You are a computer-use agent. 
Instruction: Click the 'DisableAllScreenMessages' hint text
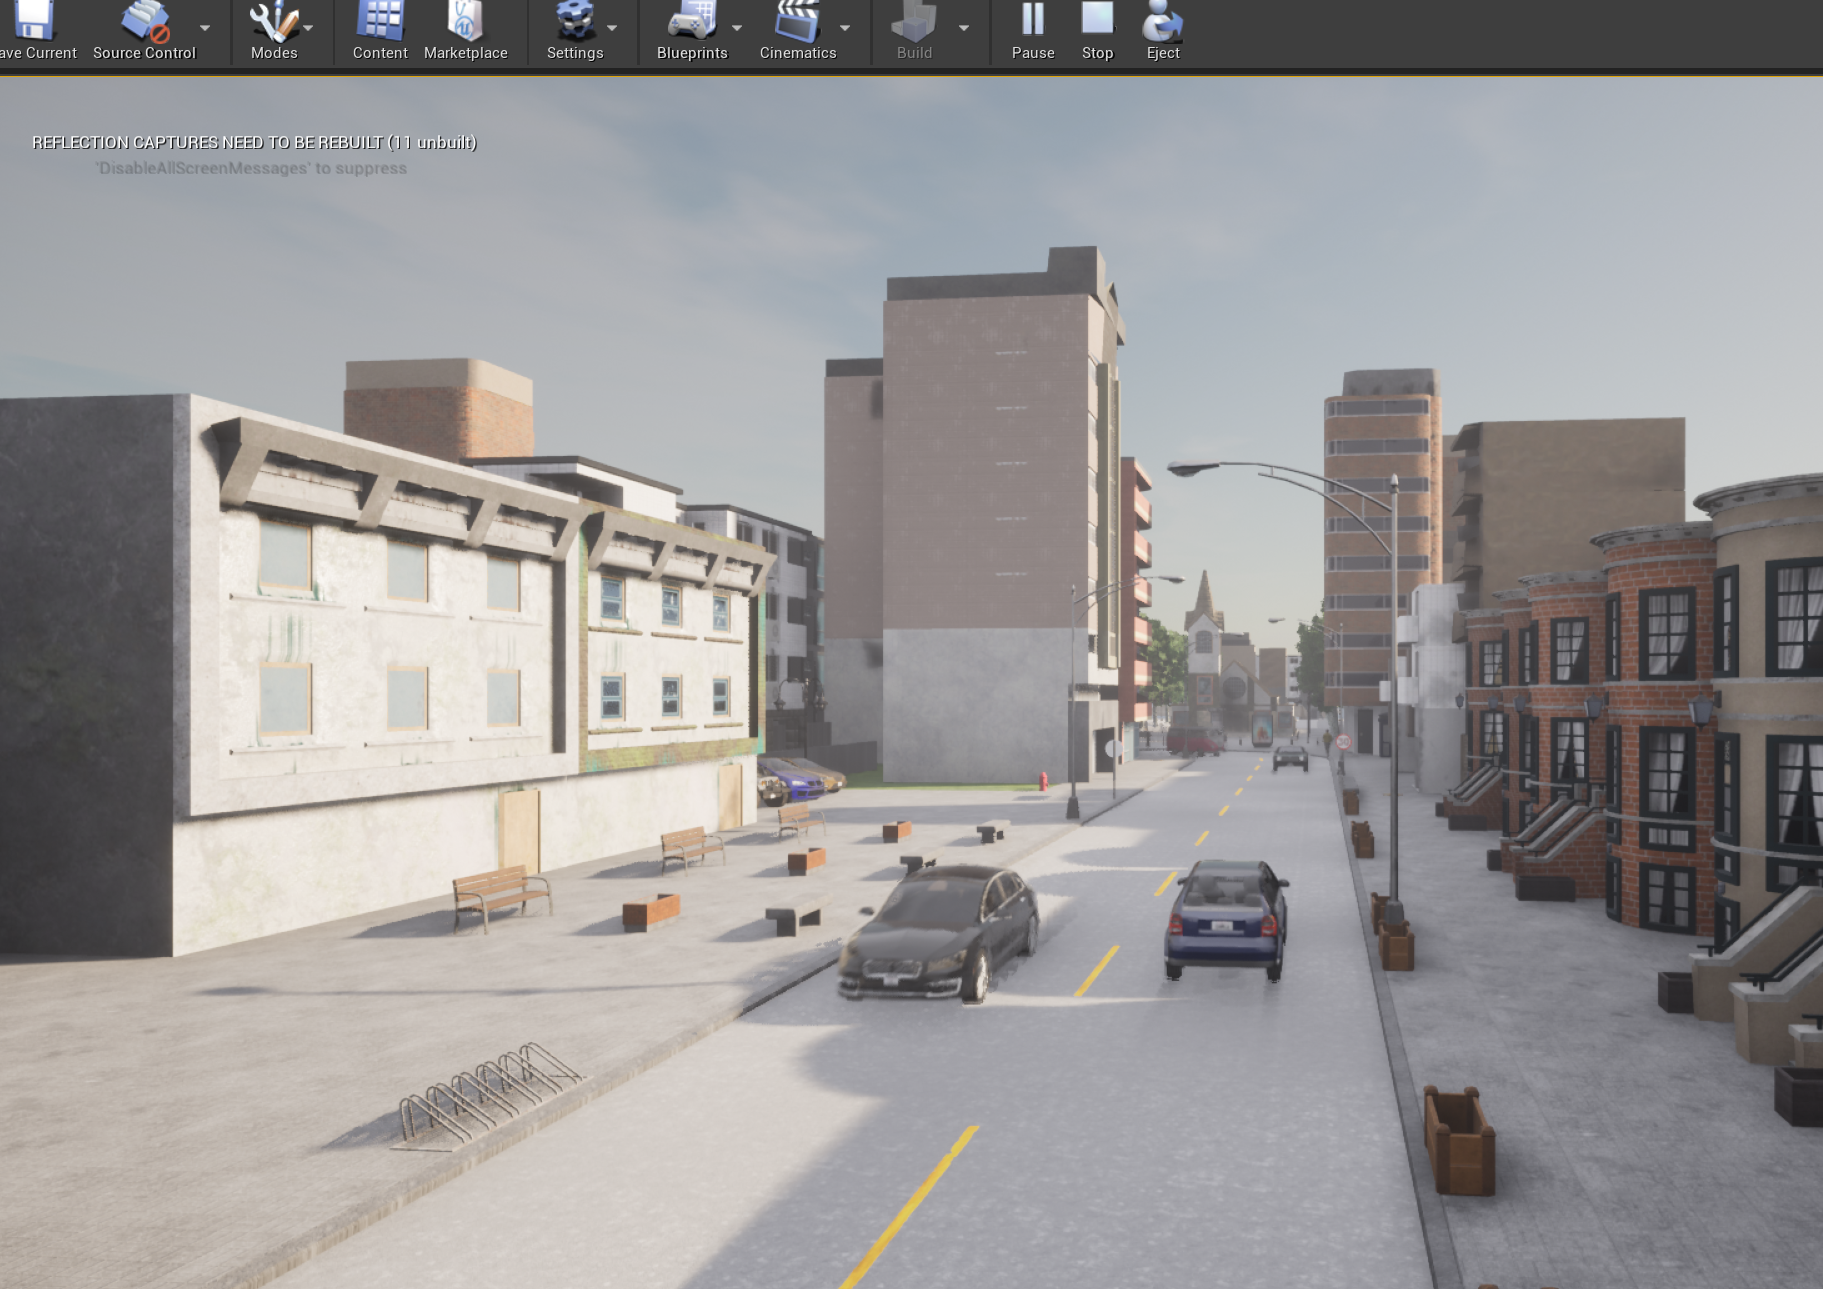pyautogui.click(x=251, y=168)
